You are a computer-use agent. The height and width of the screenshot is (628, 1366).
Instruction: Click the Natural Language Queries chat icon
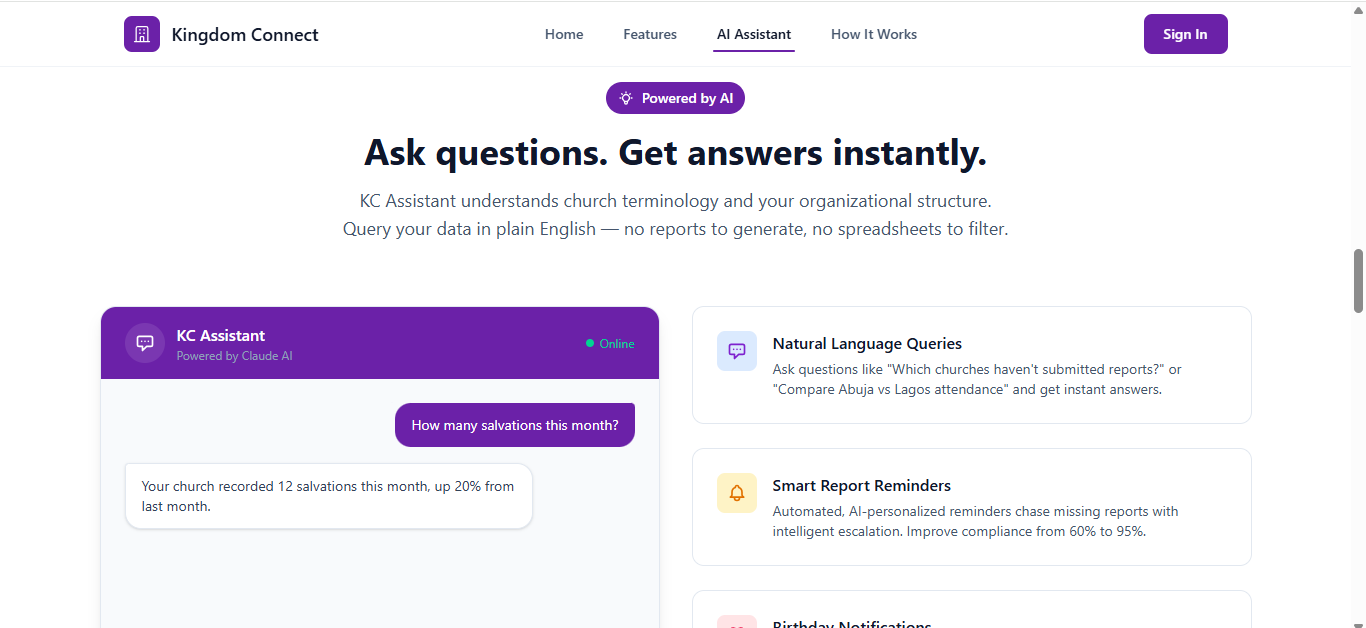tap(737, 351)
